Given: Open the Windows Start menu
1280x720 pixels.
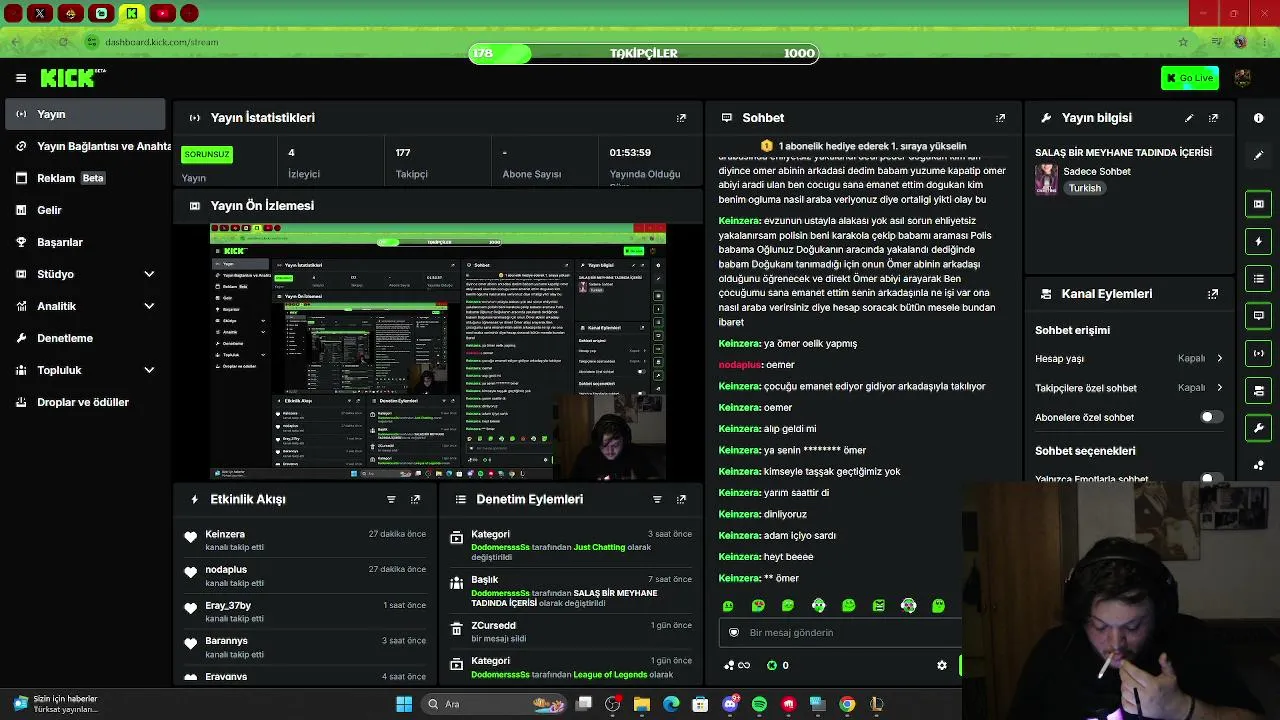Looking at the screenshot, I should tap(404, 704).
